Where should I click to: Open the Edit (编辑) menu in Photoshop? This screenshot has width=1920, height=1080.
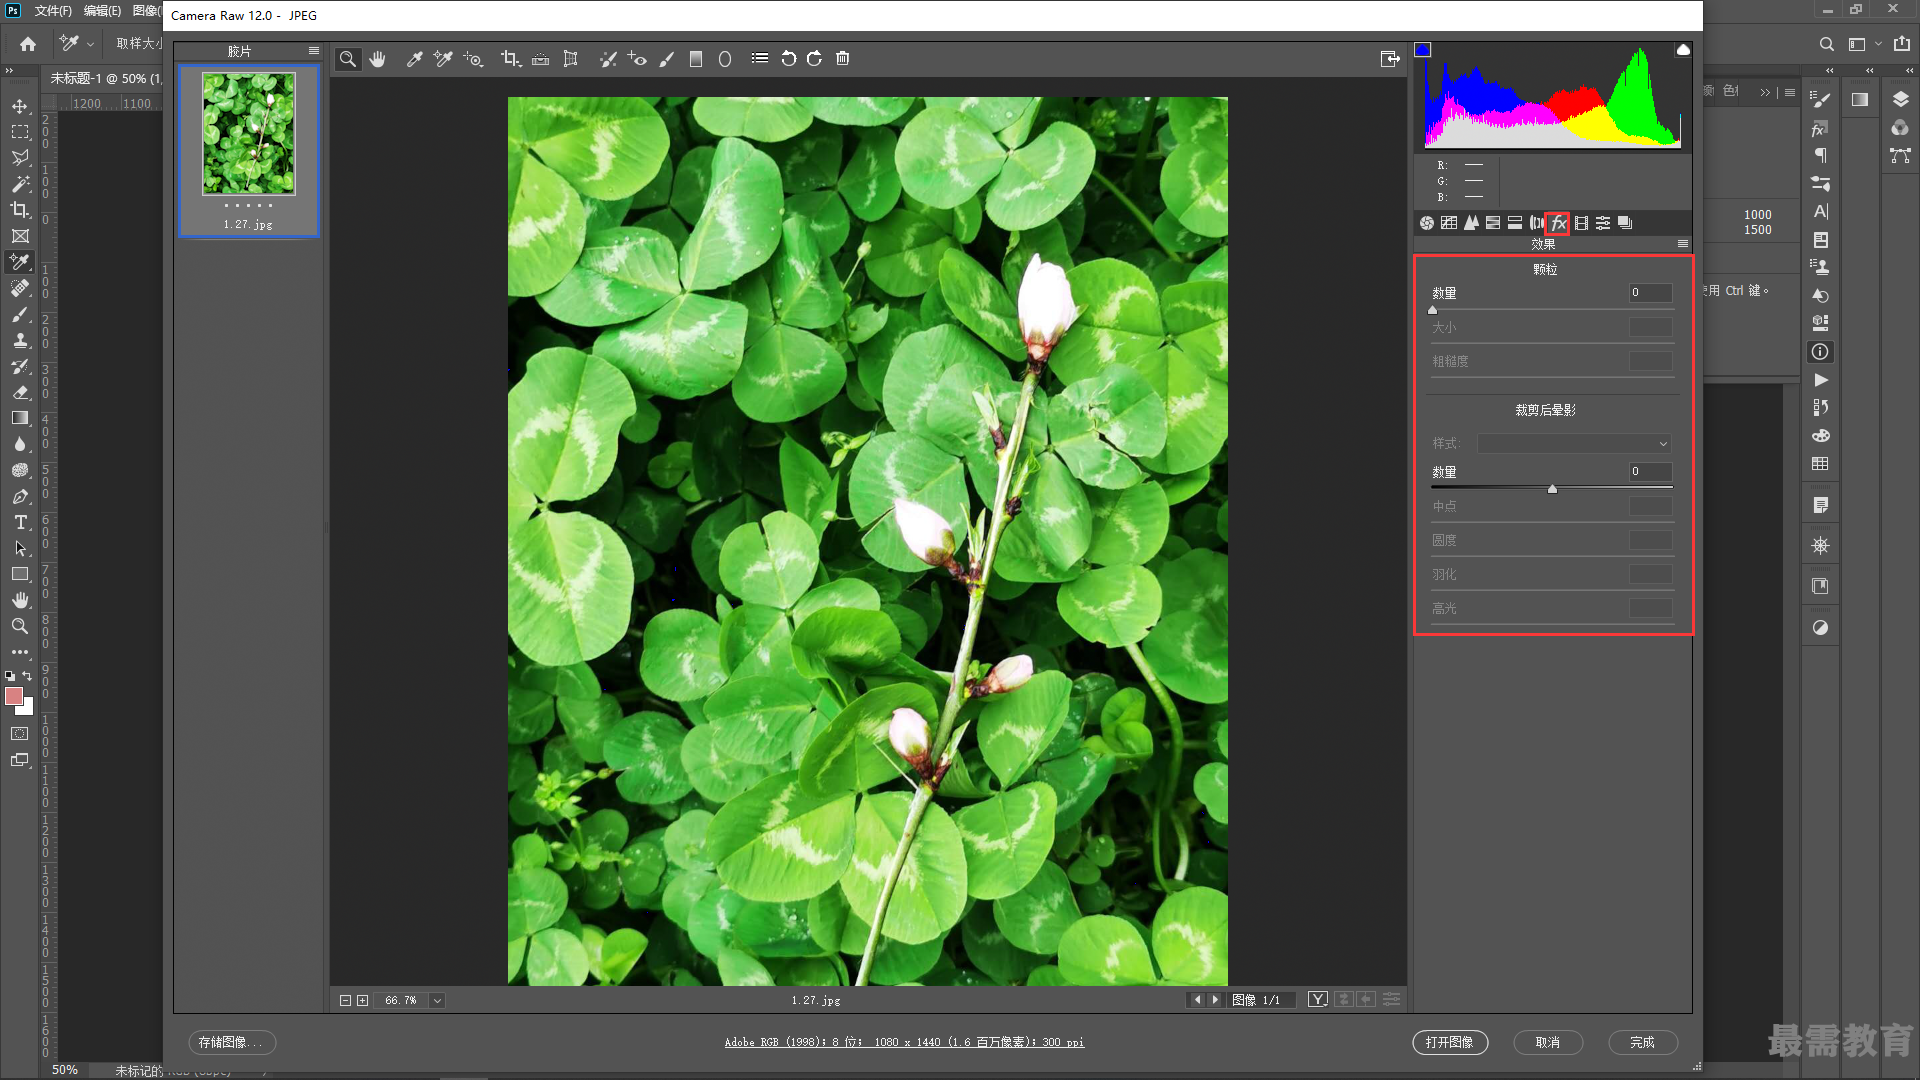pyautogui.click(x=102, y=11)
